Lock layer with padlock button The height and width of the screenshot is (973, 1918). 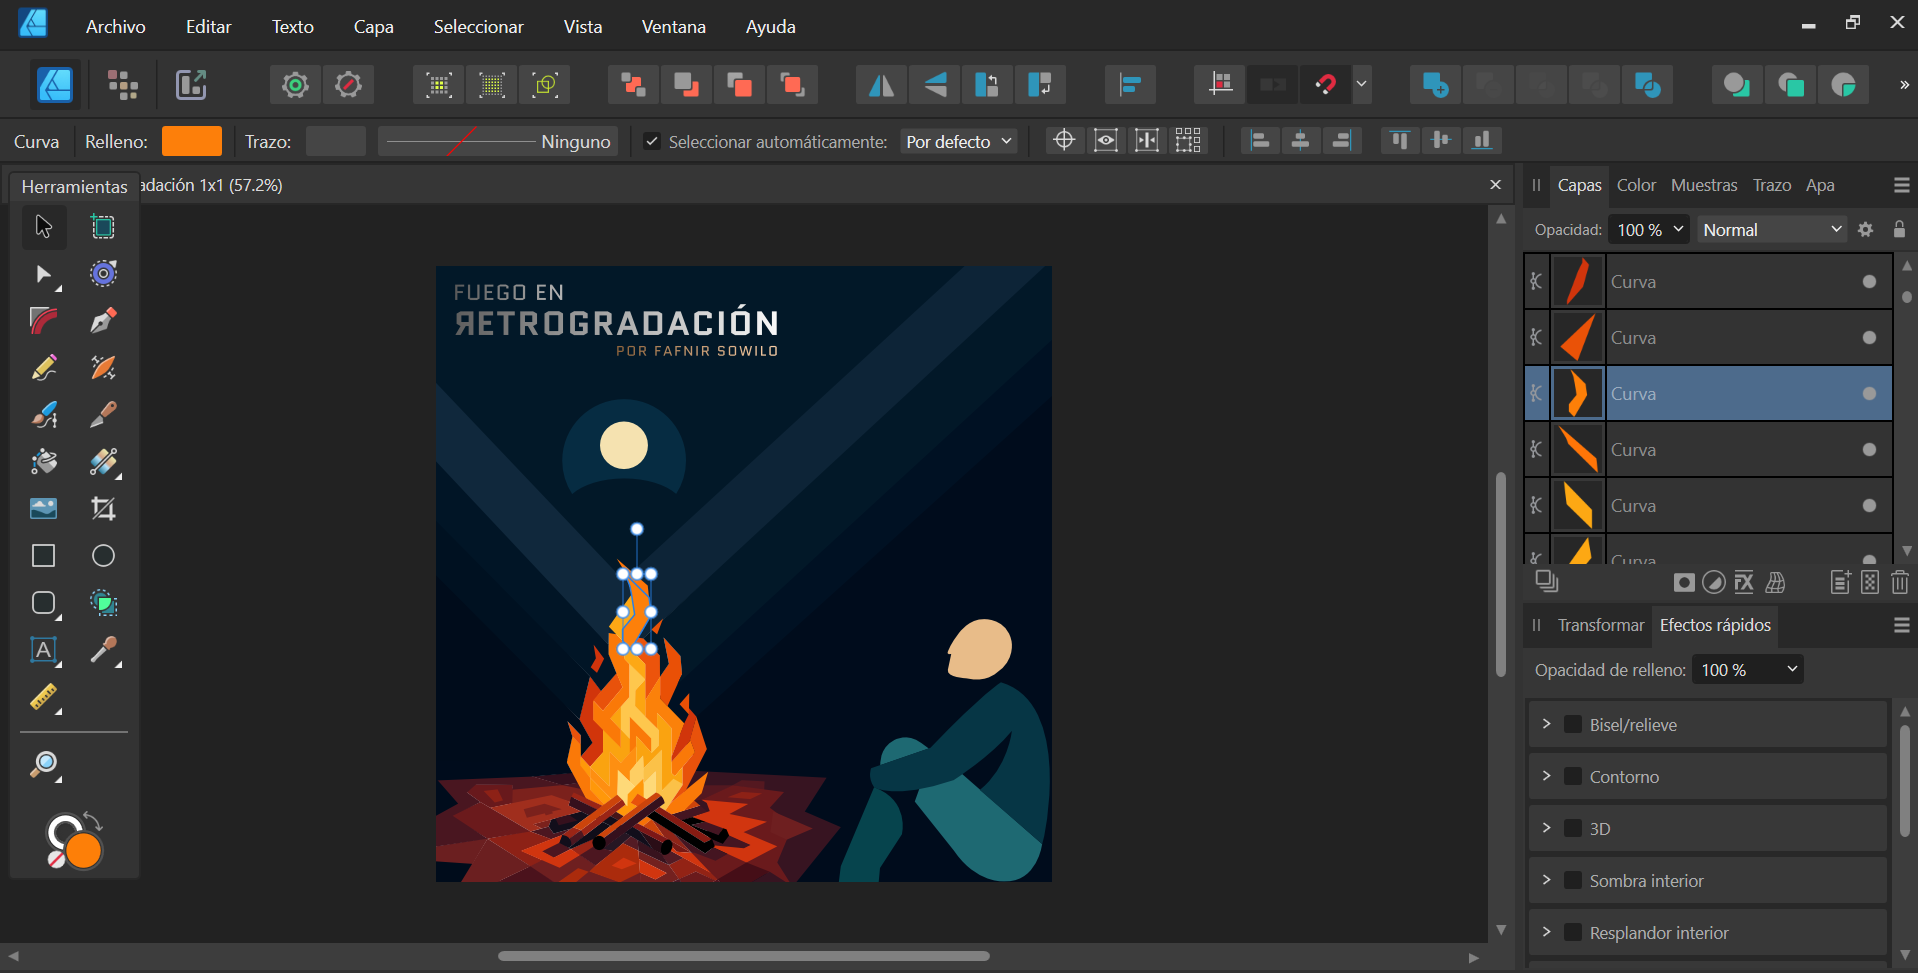[1899, 229]
